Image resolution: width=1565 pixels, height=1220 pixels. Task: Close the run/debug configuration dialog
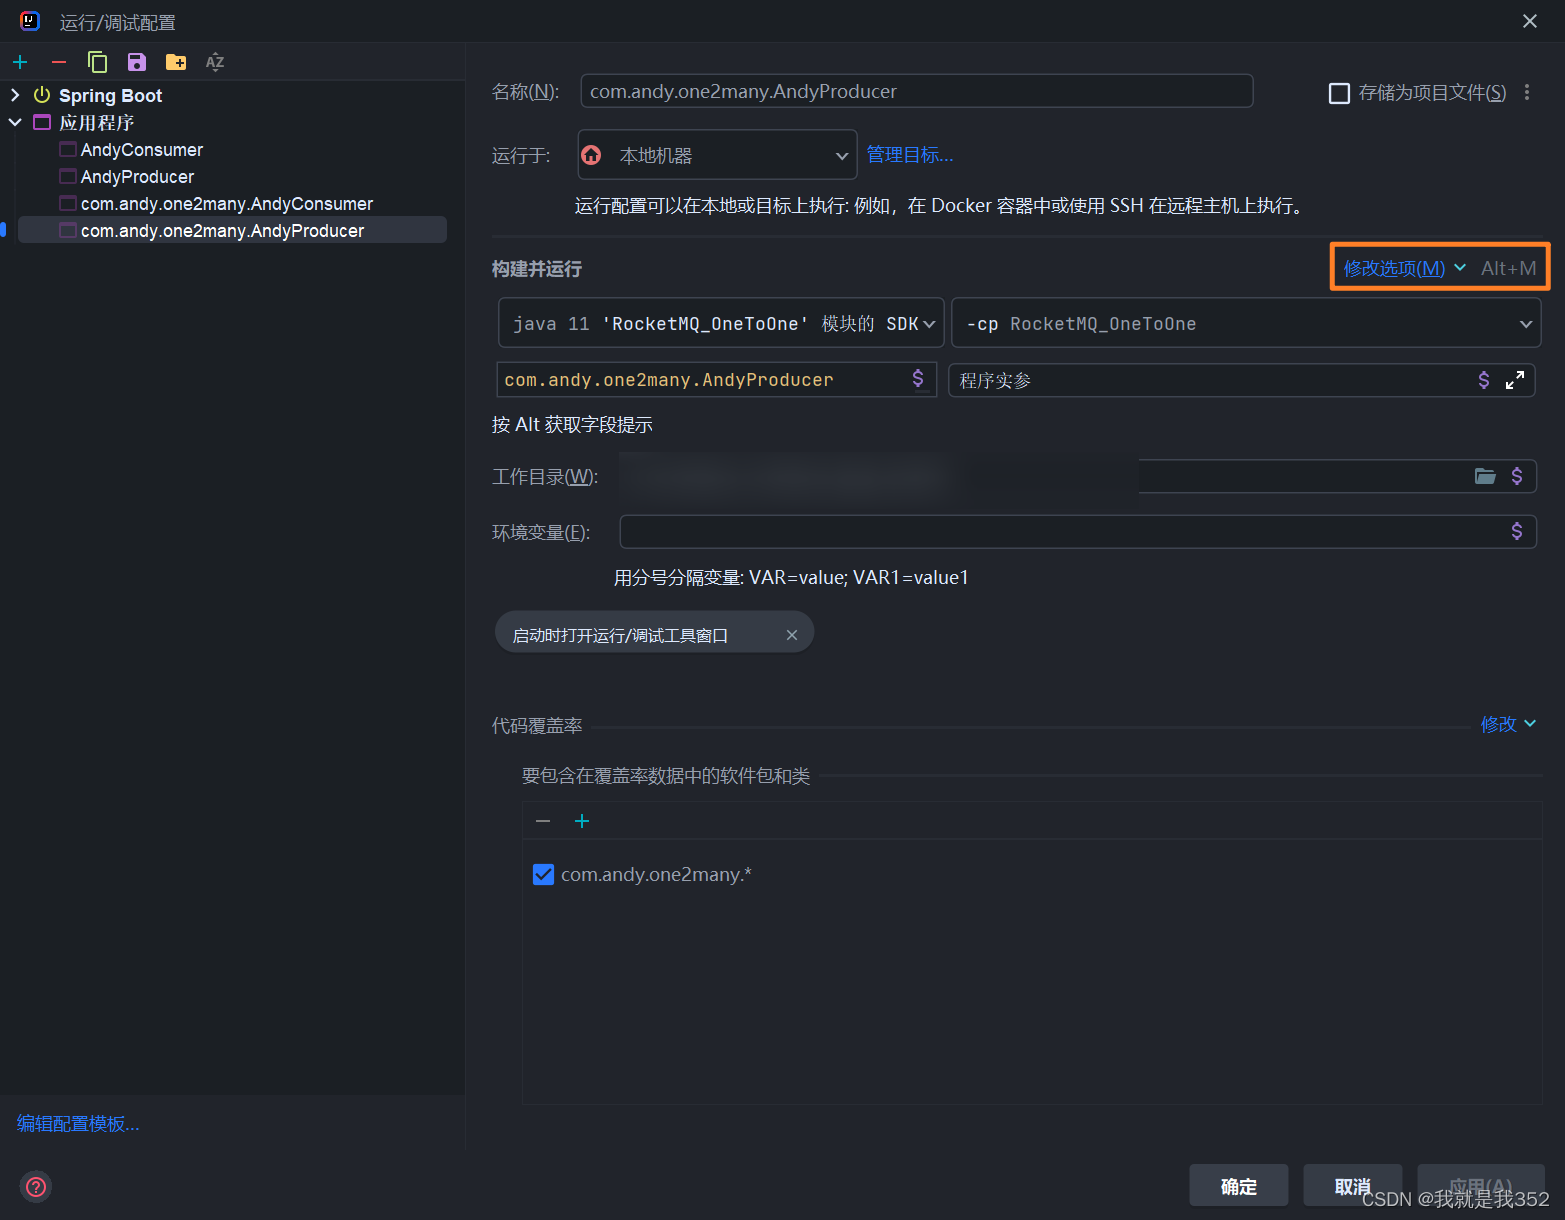point(1530,21)
